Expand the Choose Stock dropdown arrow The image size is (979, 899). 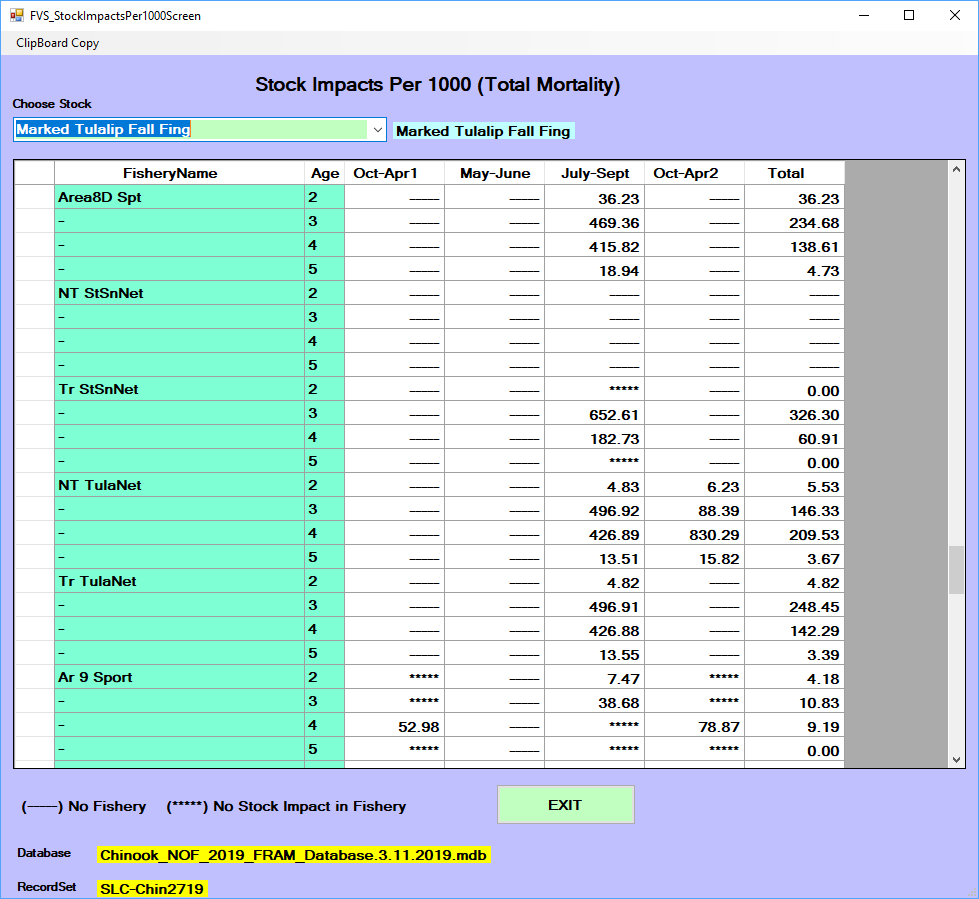click(x=378, y=130)
